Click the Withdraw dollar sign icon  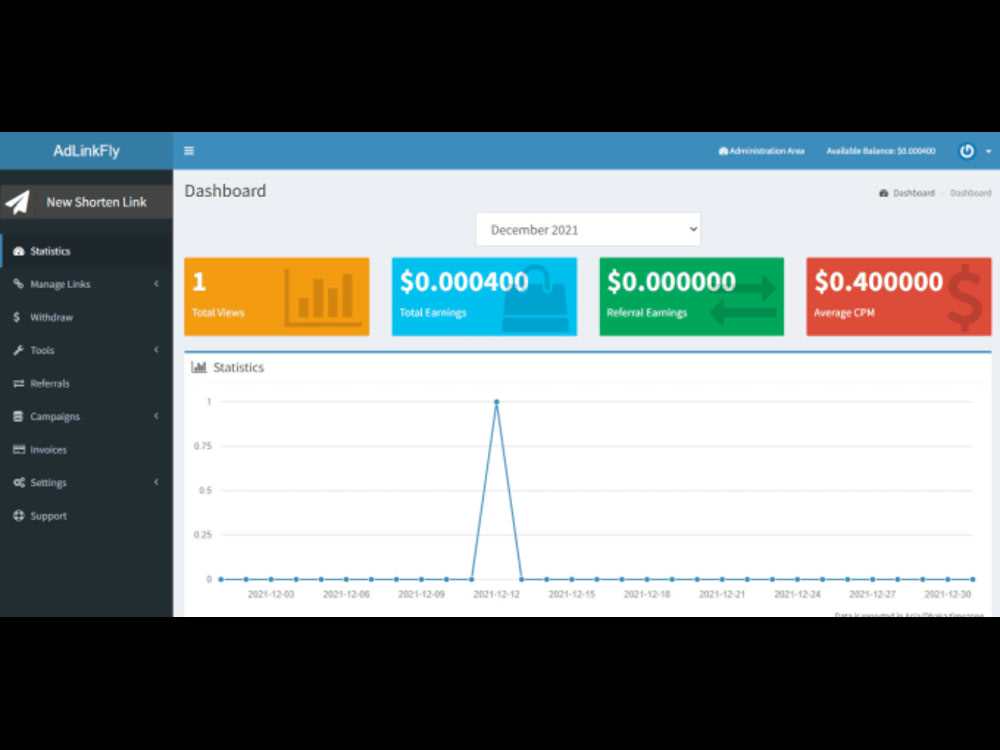(18, 317)
